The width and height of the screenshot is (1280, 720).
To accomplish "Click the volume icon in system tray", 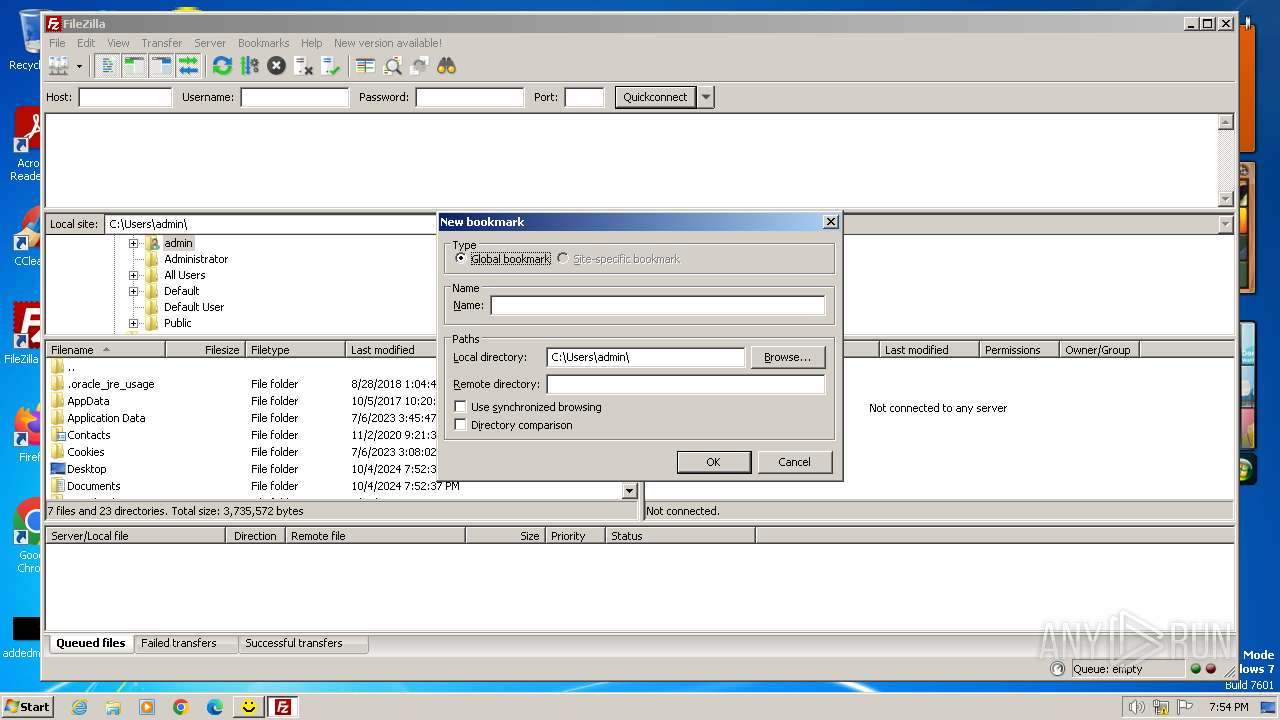I will [x=1137, y=707].
